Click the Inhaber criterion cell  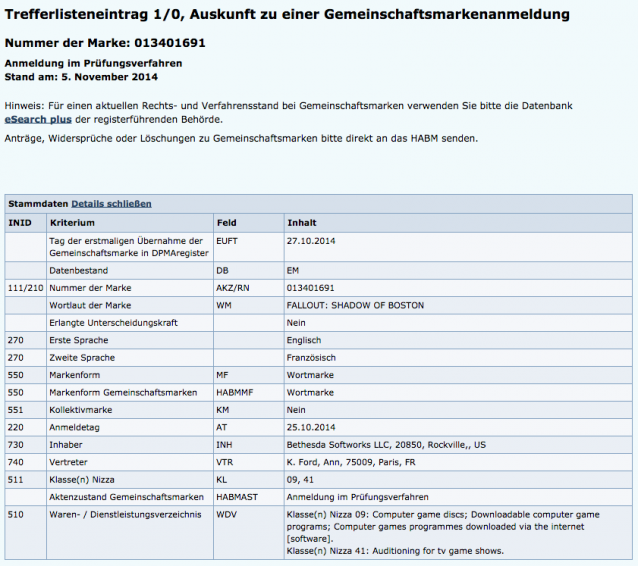130,445
